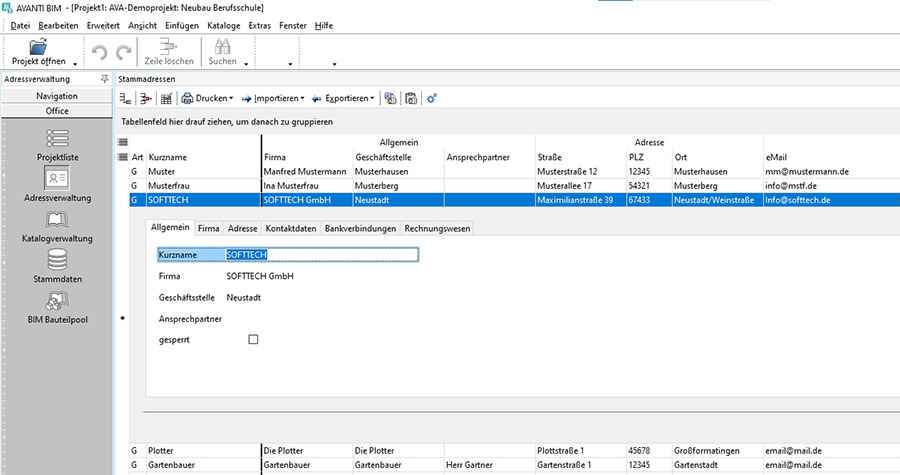Switch to the Bankverbindungen tab
The width and height of the screenshot is (900, 475).
click(359, 229)
